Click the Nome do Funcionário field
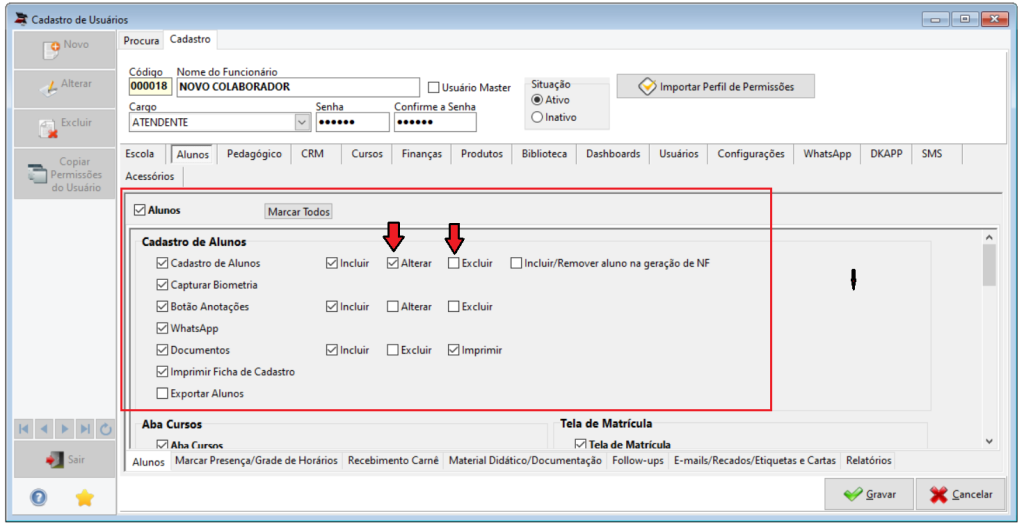The image size is (1024, 528). [298, 87]
